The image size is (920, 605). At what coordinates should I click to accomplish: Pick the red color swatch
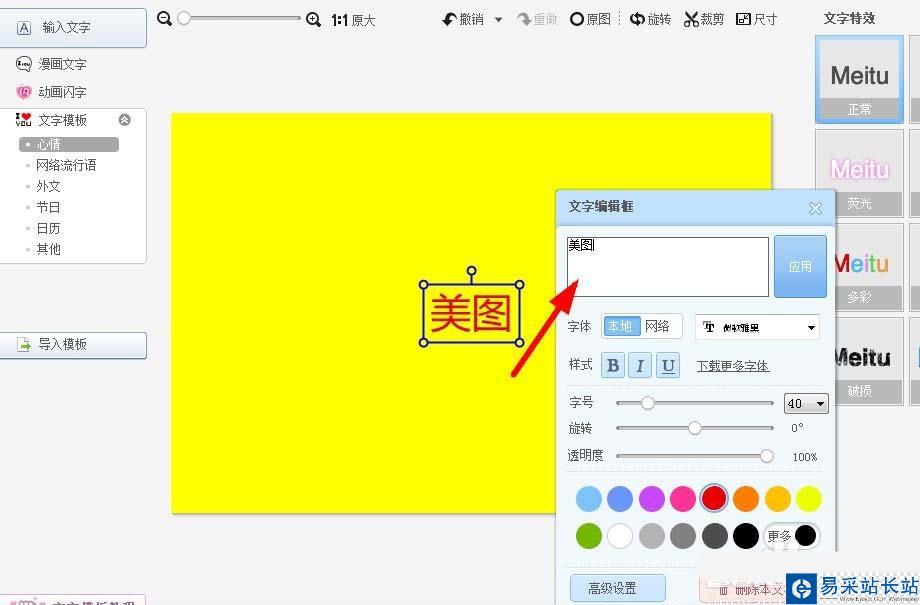pyautogui.click(x=714, y=499)
